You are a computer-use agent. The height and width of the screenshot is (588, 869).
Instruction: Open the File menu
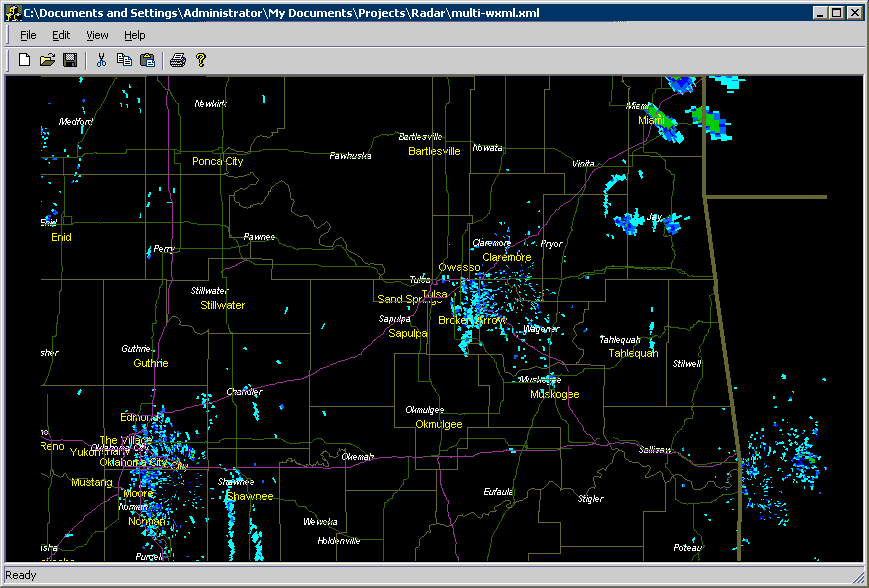[28, 34]
